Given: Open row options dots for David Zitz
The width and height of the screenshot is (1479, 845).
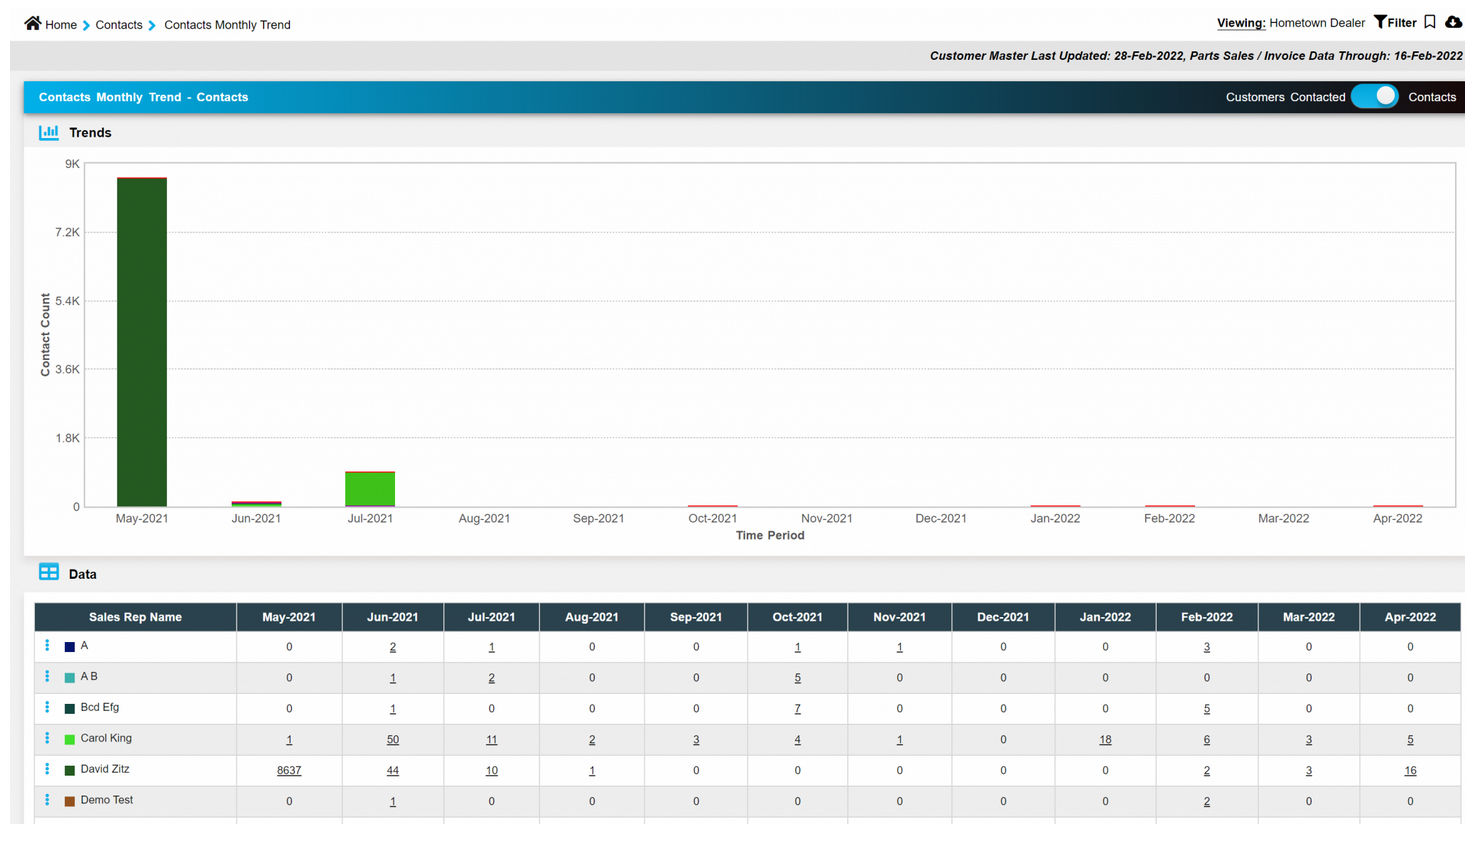Looking at the screenshot, I should [x=47, y=770].
